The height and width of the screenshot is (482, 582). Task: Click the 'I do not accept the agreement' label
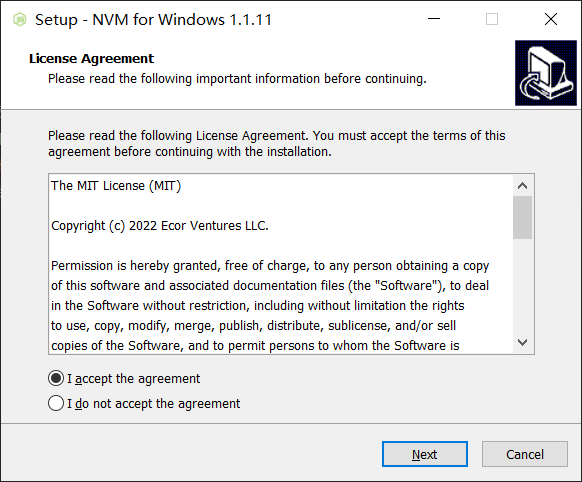coord(154,404)
